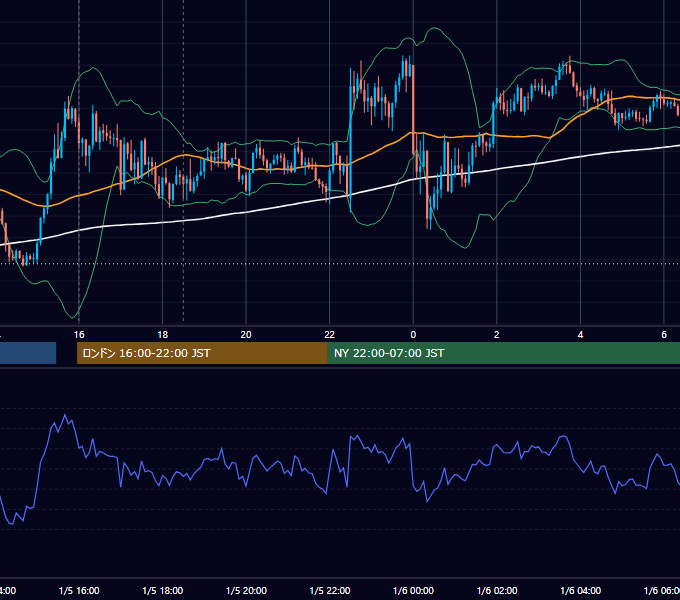This screenshot has height=600, width=680.
Task: Click the '16' hour label on chart axis
Action: (79, 334)
